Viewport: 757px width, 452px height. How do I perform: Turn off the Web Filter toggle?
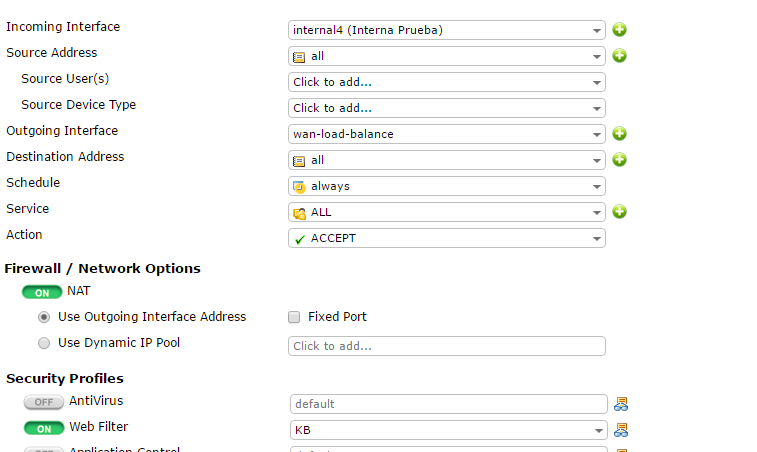(x=43, y=428)
